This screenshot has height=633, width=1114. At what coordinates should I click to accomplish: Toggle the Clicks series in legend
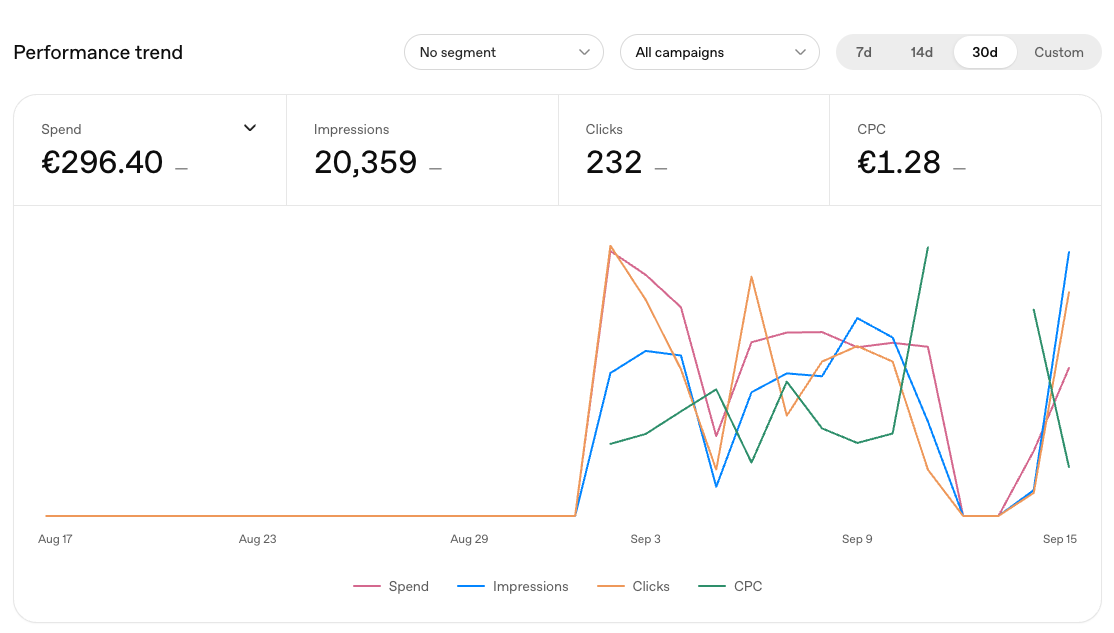click(633, 586)
